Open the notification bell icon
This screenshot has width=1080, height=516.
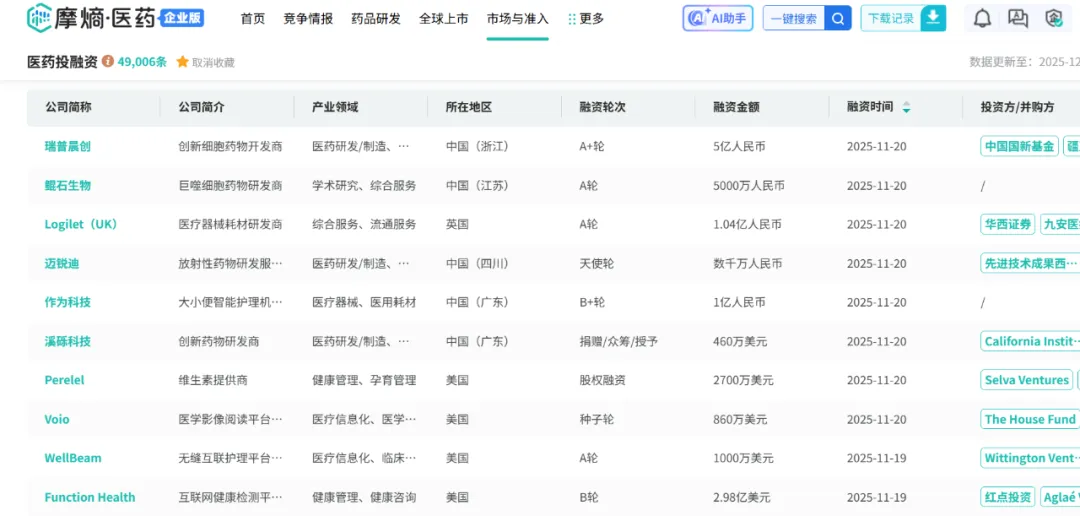982,18
